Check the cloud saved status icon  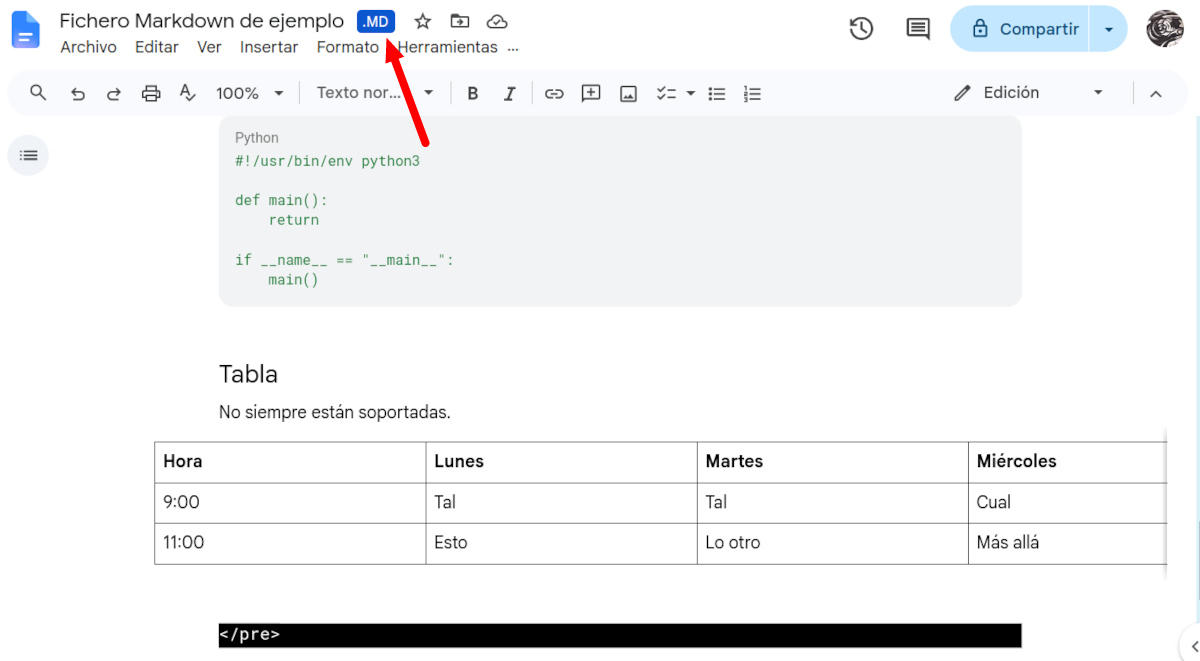pos(497,21)
